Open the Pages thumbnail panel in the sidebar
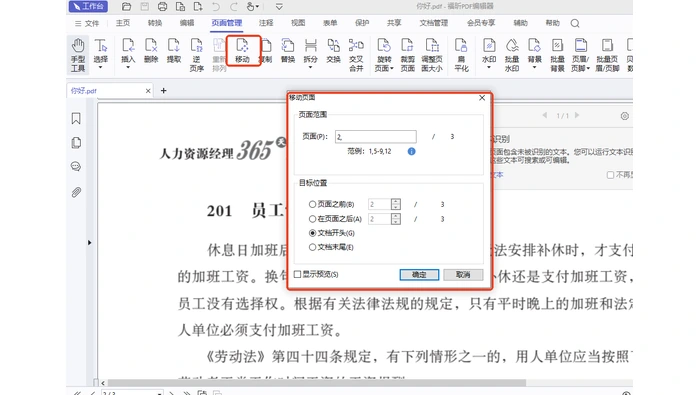Viewport: 700px width, 395px height. coord(76,143)
